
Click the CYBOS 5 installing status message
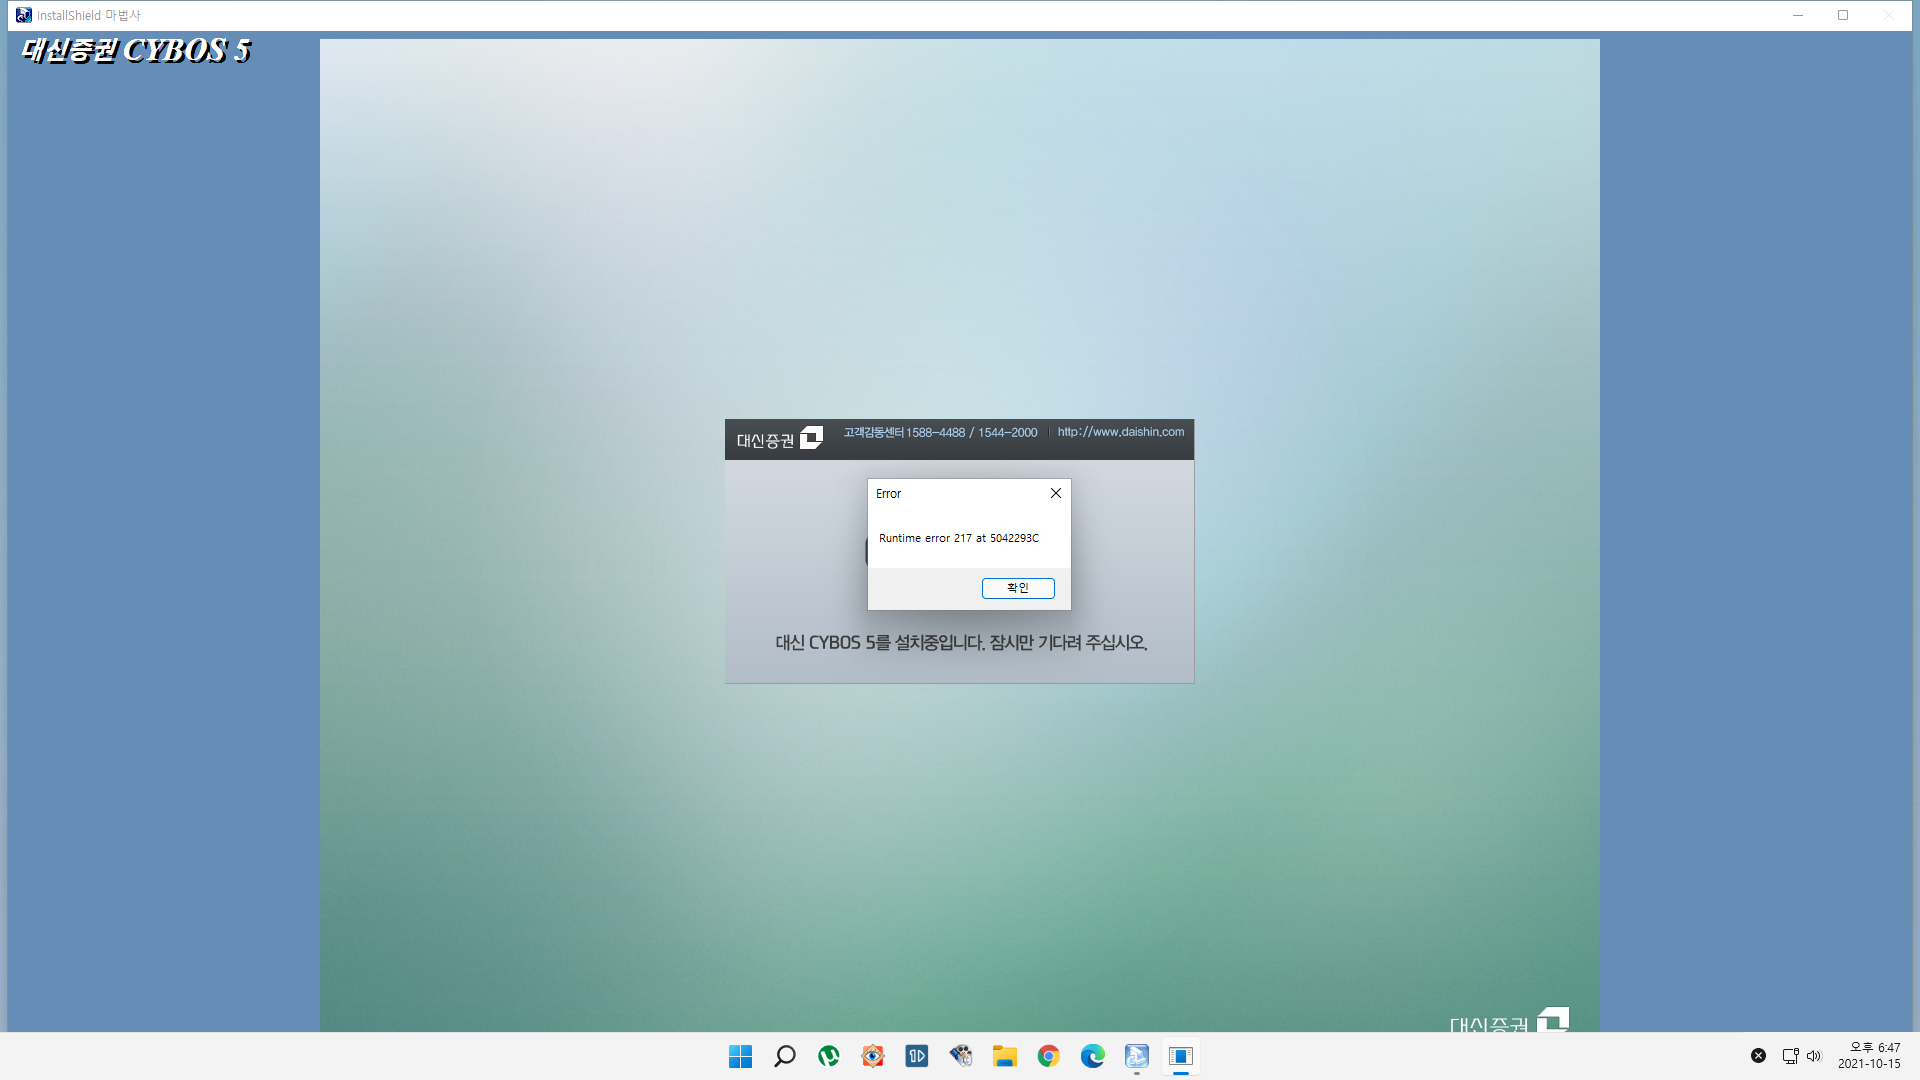pyautogui.click(x=961, y=643)
